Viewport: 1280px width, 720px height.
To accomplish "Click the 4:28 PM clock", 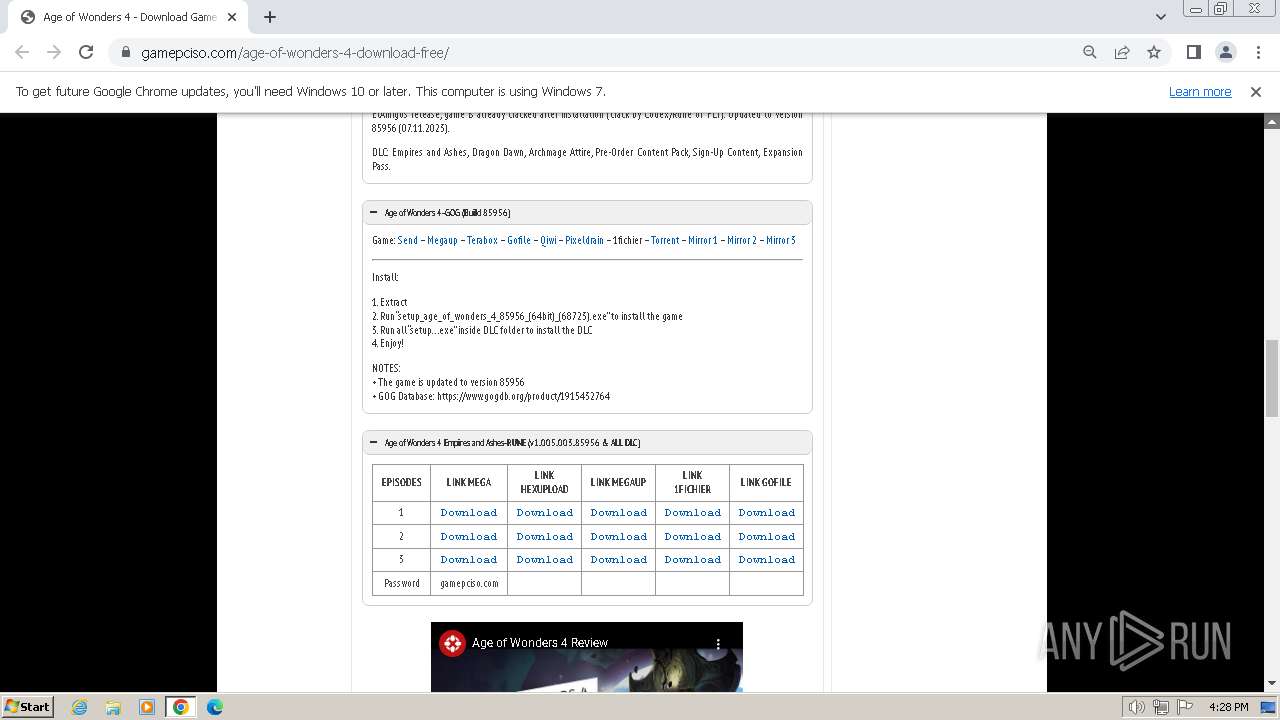I will [x=1228, y=707].
